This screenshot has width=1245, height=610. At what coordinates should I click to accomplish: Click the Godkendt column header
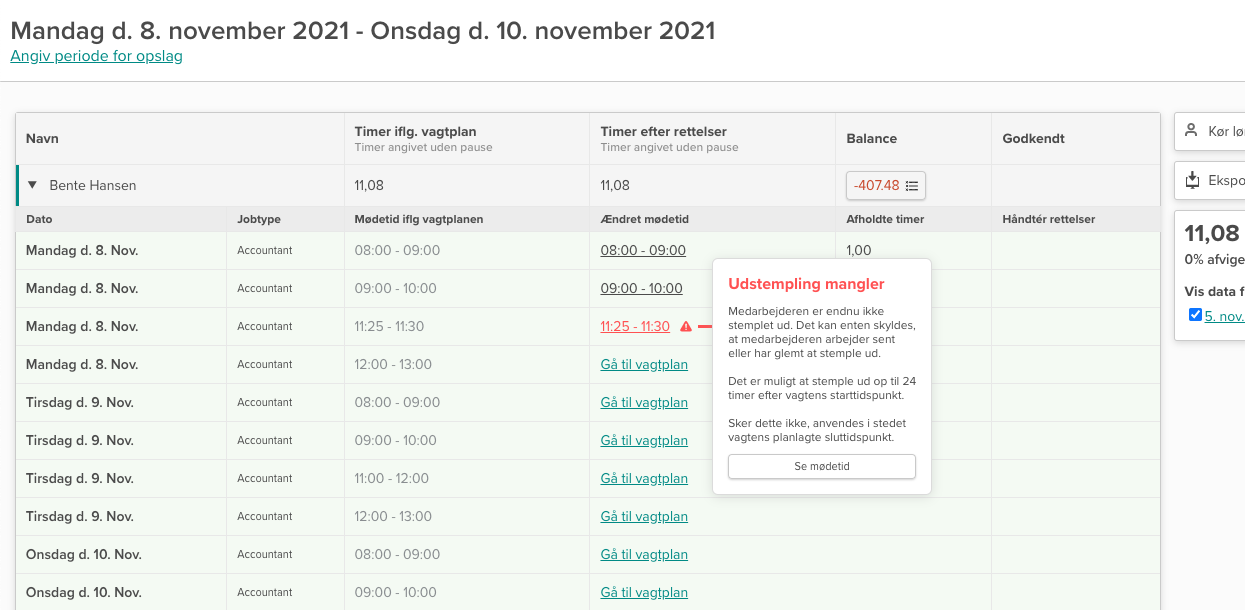[x=1031, y=139]
